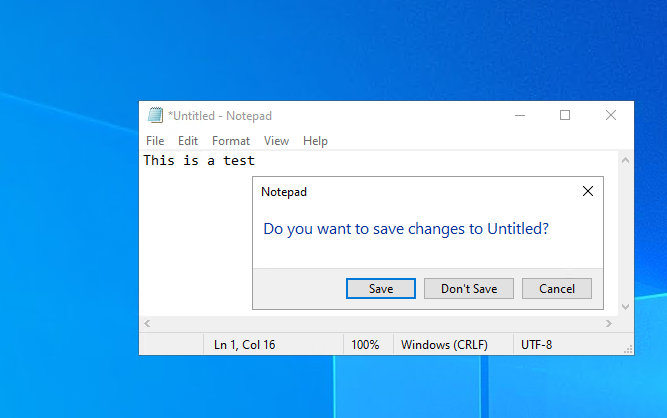
Task: Click the Save button in the dialog
Action: [x=381, y=289]
